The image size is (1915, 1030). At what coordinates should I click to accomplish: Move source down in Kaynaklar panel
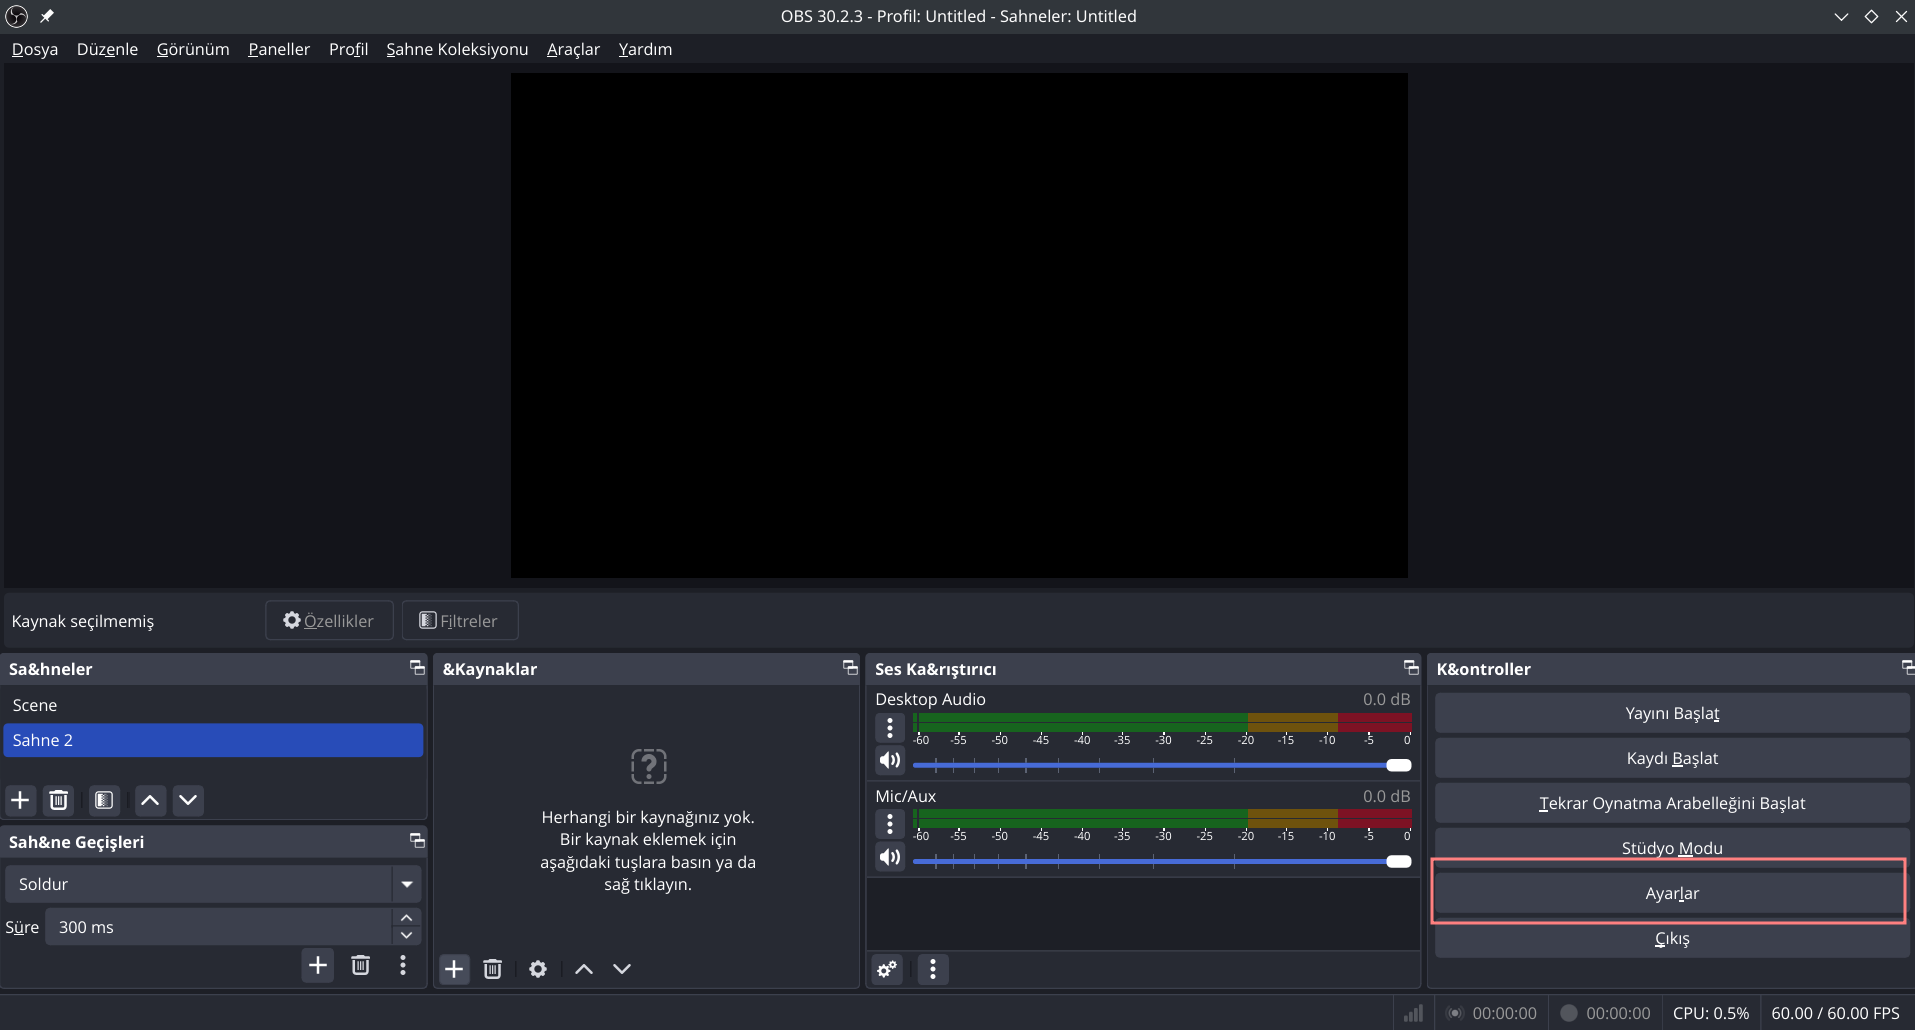click(x=622, y=969)
